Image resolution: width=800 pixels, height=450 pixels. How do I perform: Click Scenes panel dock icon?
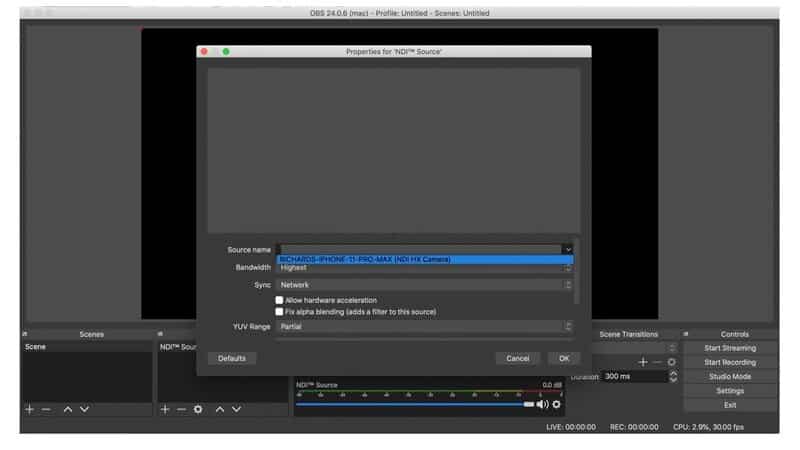click(24, 334)
